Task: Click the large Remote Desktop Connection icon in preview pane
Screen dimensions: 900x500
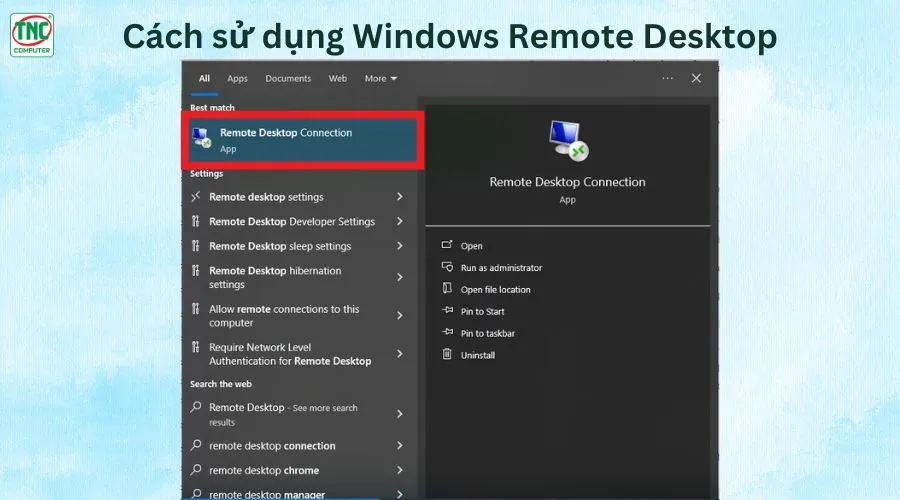Action: pos(568,141)
